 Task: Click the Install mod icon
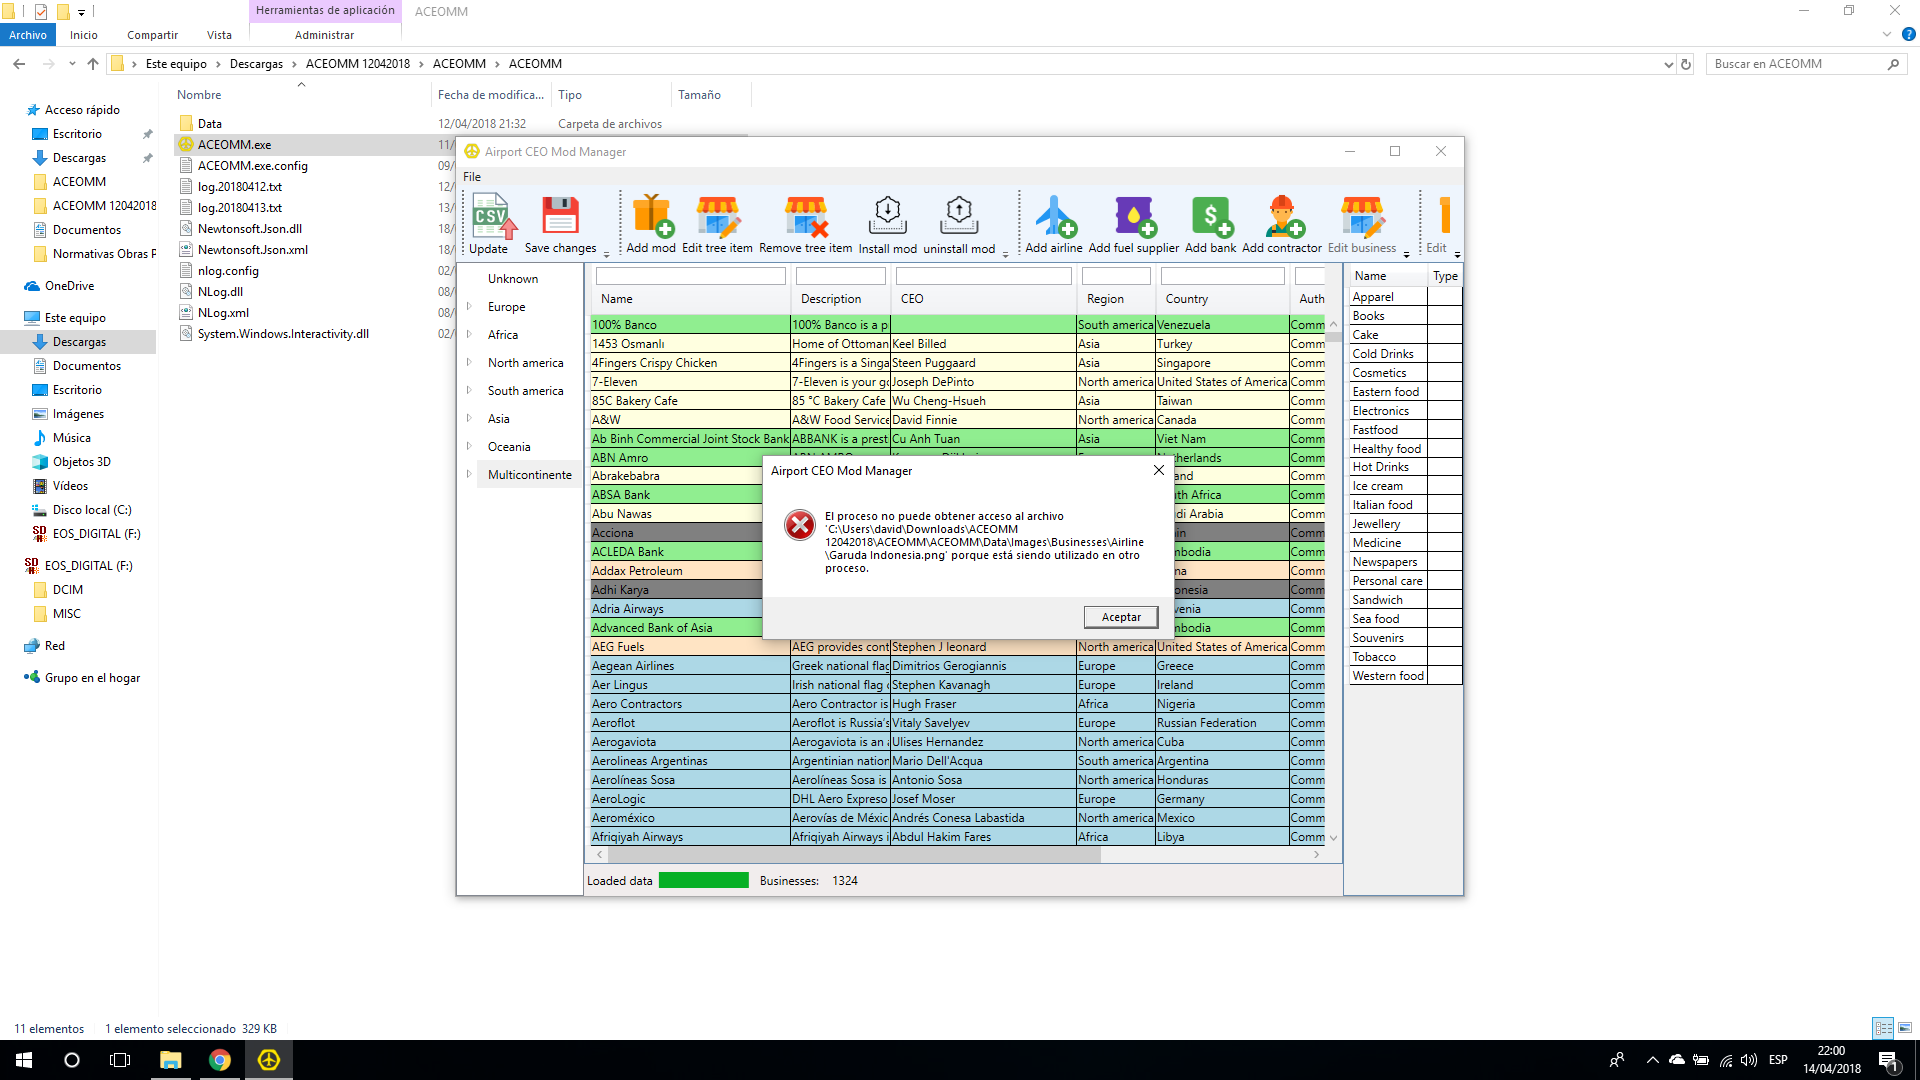pos(888,215)
